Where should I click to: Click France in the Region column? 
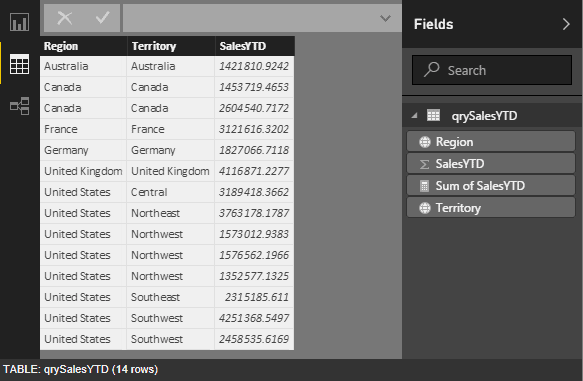pos(61,129)
